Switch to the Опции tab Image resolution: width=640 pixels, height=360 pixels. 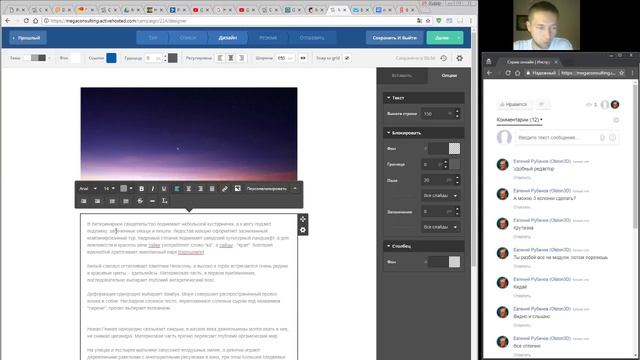pos(449,76)
